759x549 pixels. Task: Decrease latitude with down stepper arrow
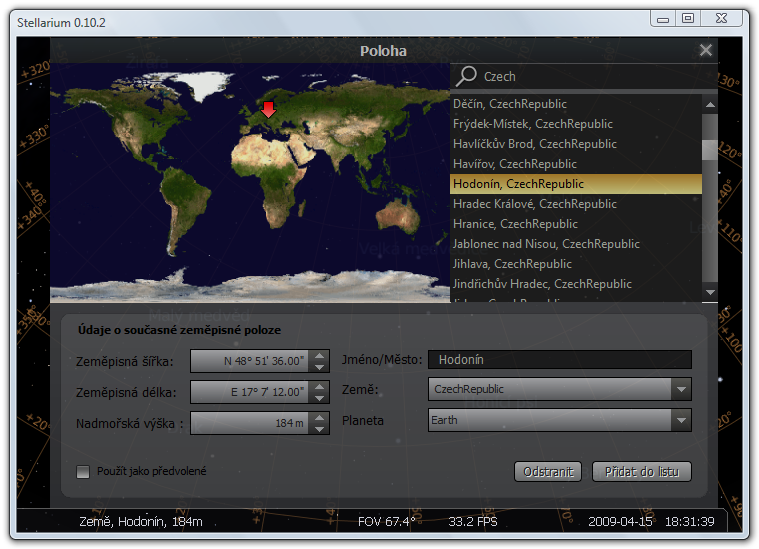pyautogui.click(x=319, y=367)
